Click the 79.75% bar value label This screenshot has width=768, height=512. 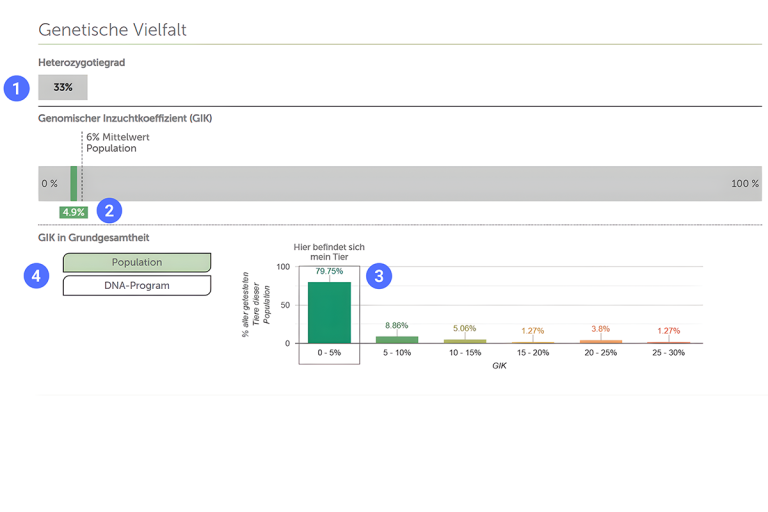click(329, 272)
